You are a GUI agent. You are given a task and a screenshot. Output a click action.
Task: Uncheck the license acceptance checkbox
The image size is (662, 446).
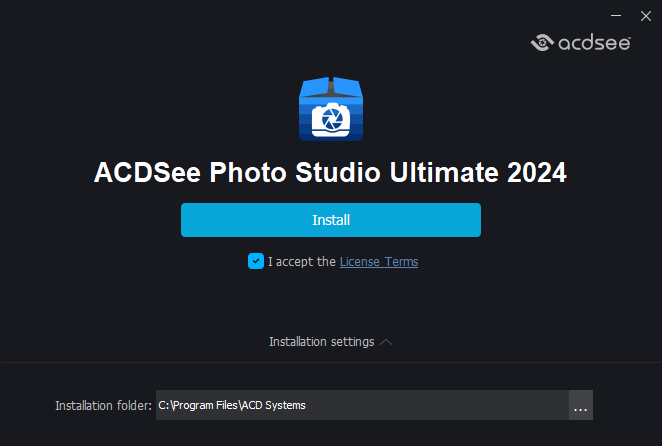(256, 261)
